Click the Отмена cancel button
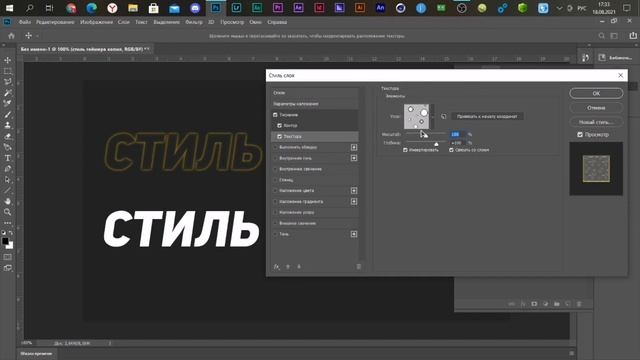 pyautogui.click(x=596, y=108)
